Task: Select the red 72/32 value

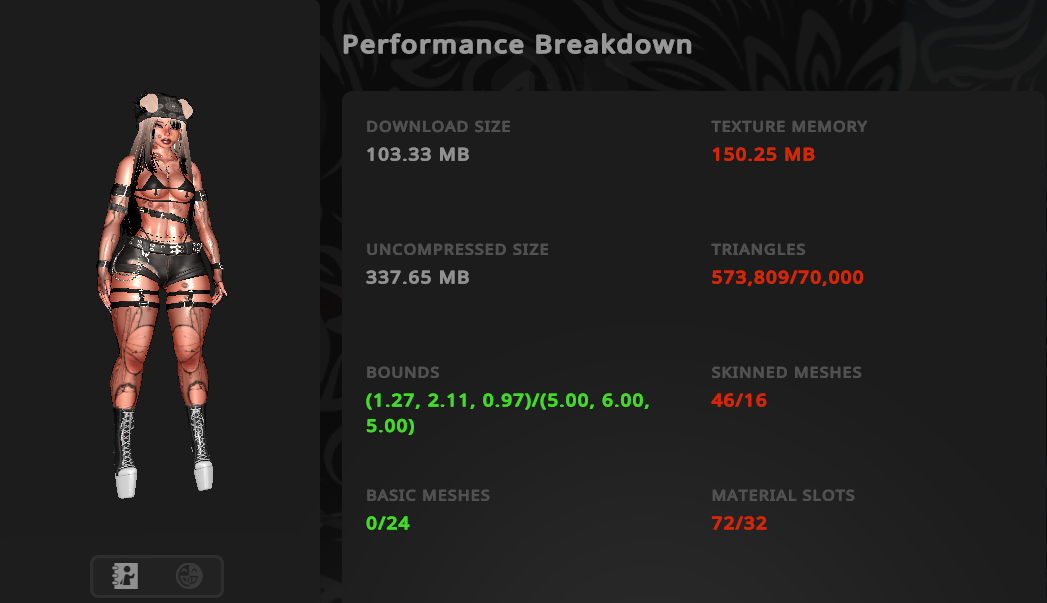Action: tap(739, 523)
